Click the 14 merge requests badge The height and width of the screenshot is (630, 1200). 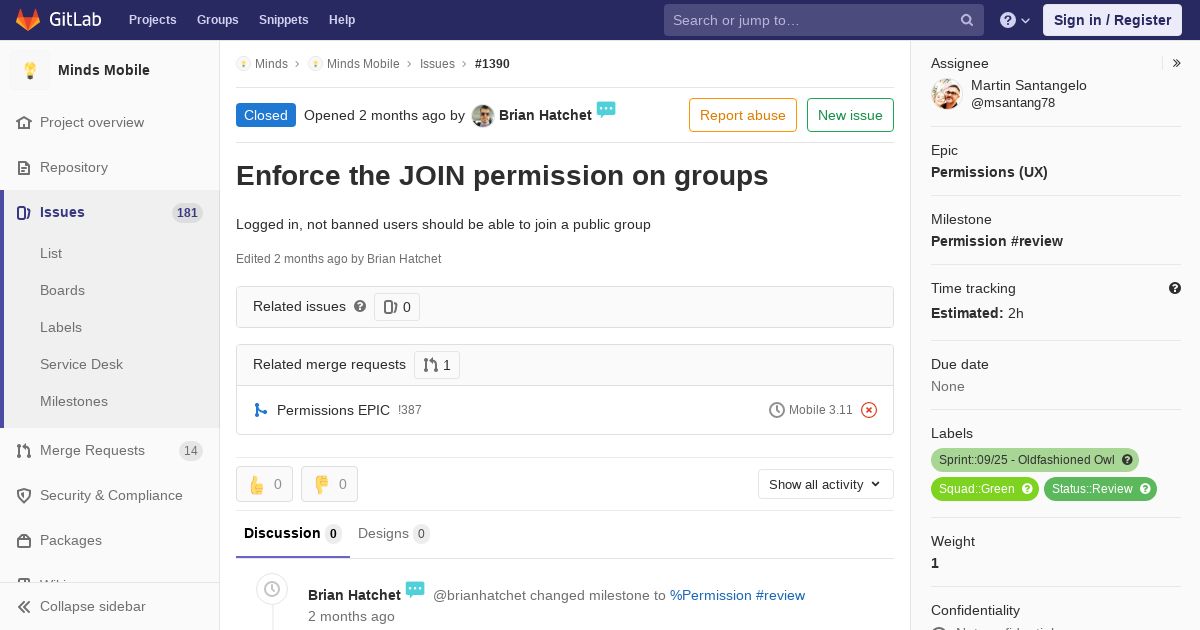(190, 450)
